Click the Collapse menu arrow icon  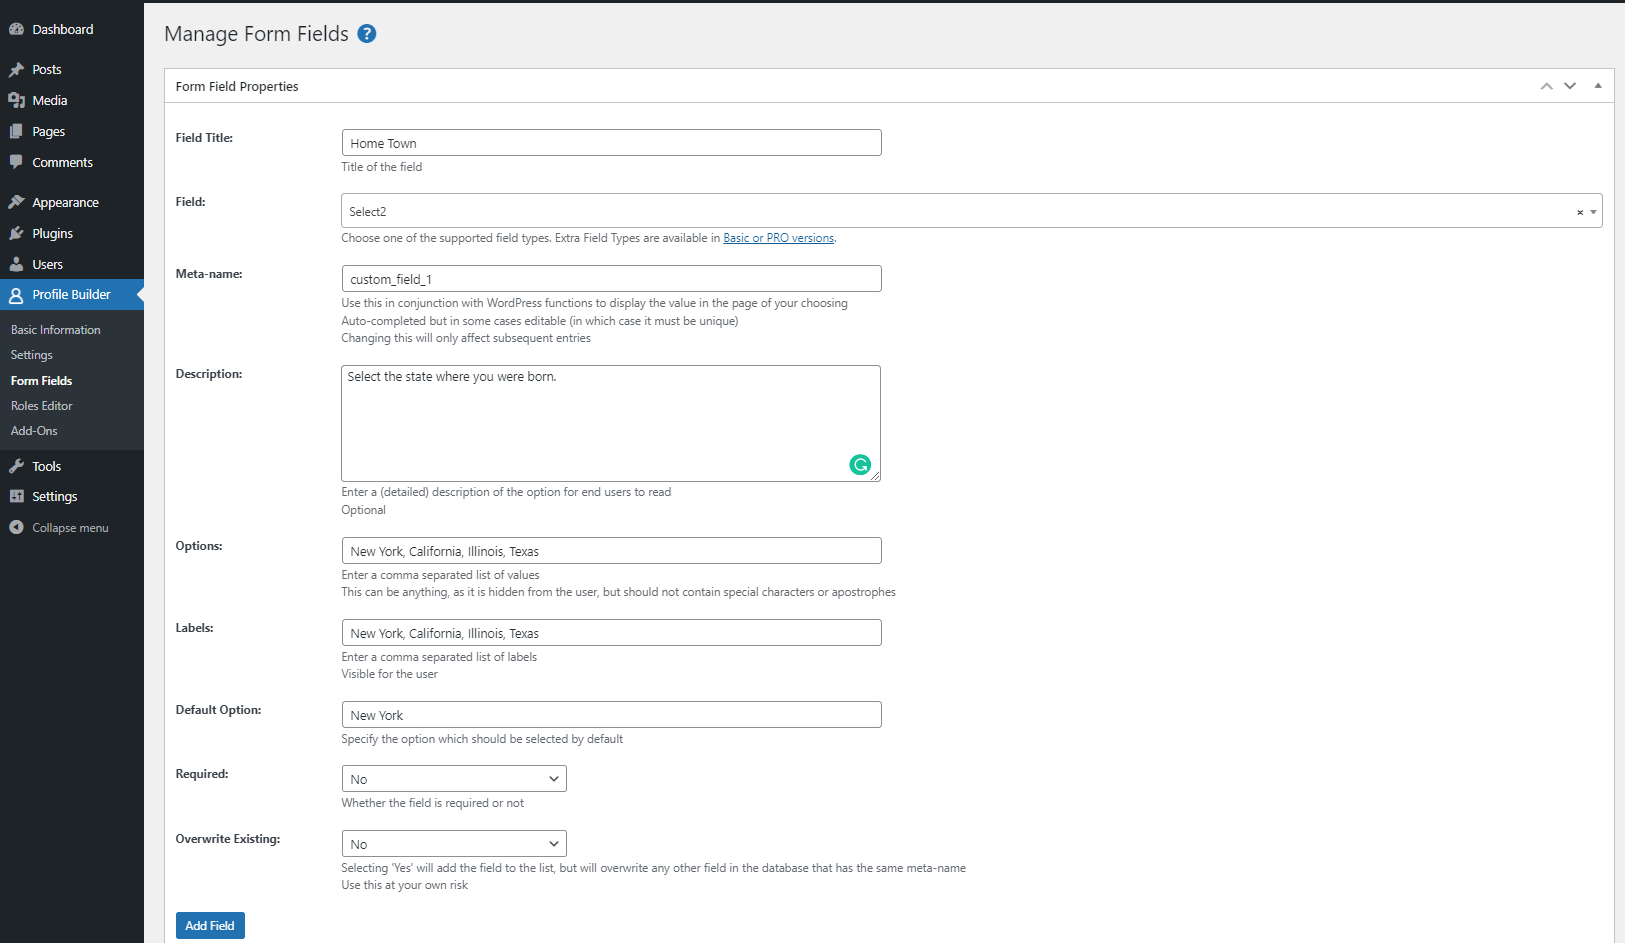click(x=16, y=527)
